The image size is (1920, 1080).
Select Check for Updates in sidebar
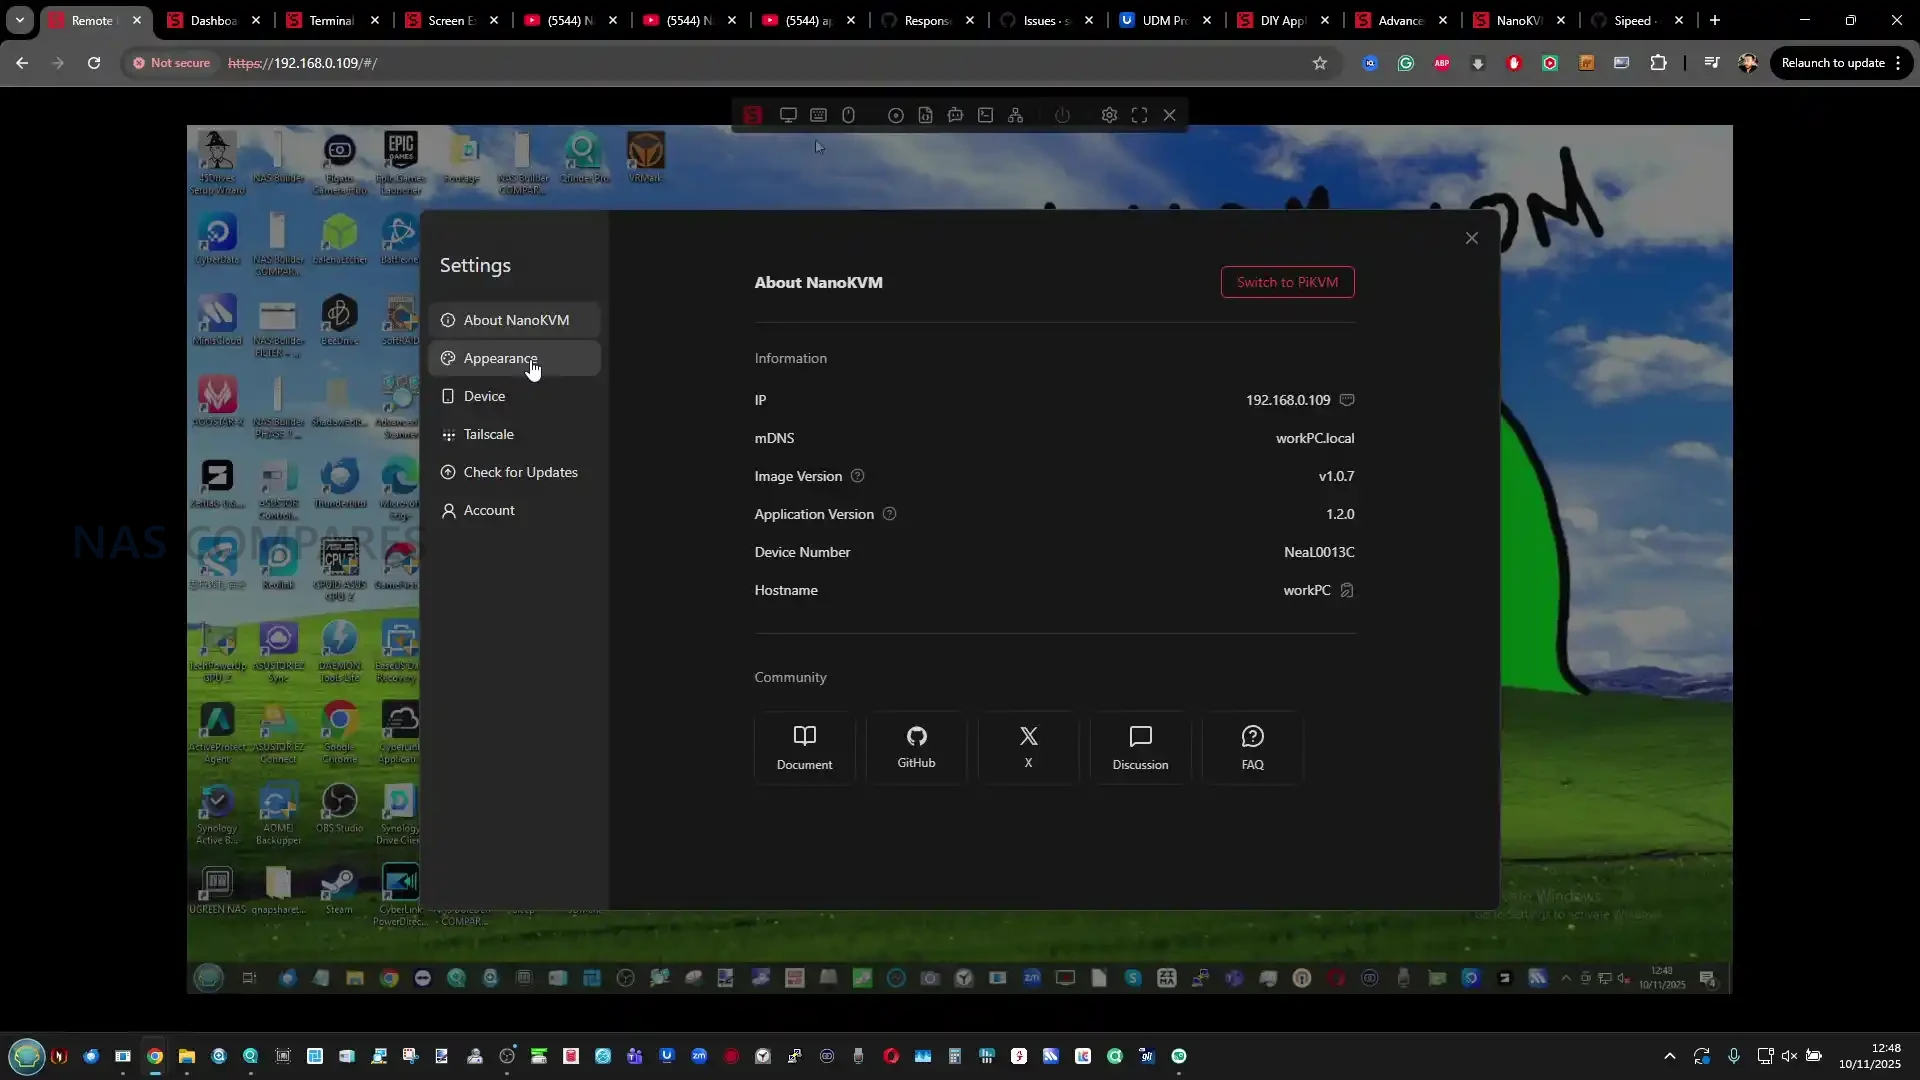click(520, 472)
